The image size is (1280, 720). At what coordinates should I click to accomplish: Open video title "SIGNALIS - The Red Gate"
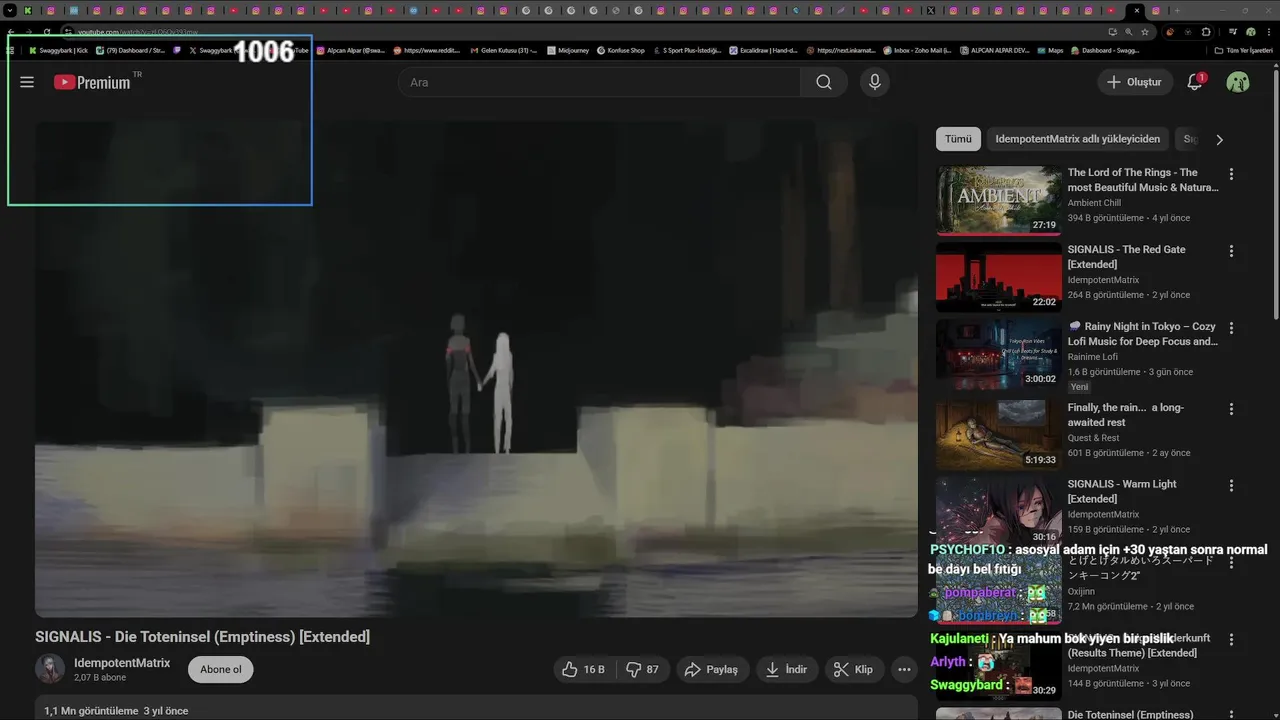pos(1126,257)
